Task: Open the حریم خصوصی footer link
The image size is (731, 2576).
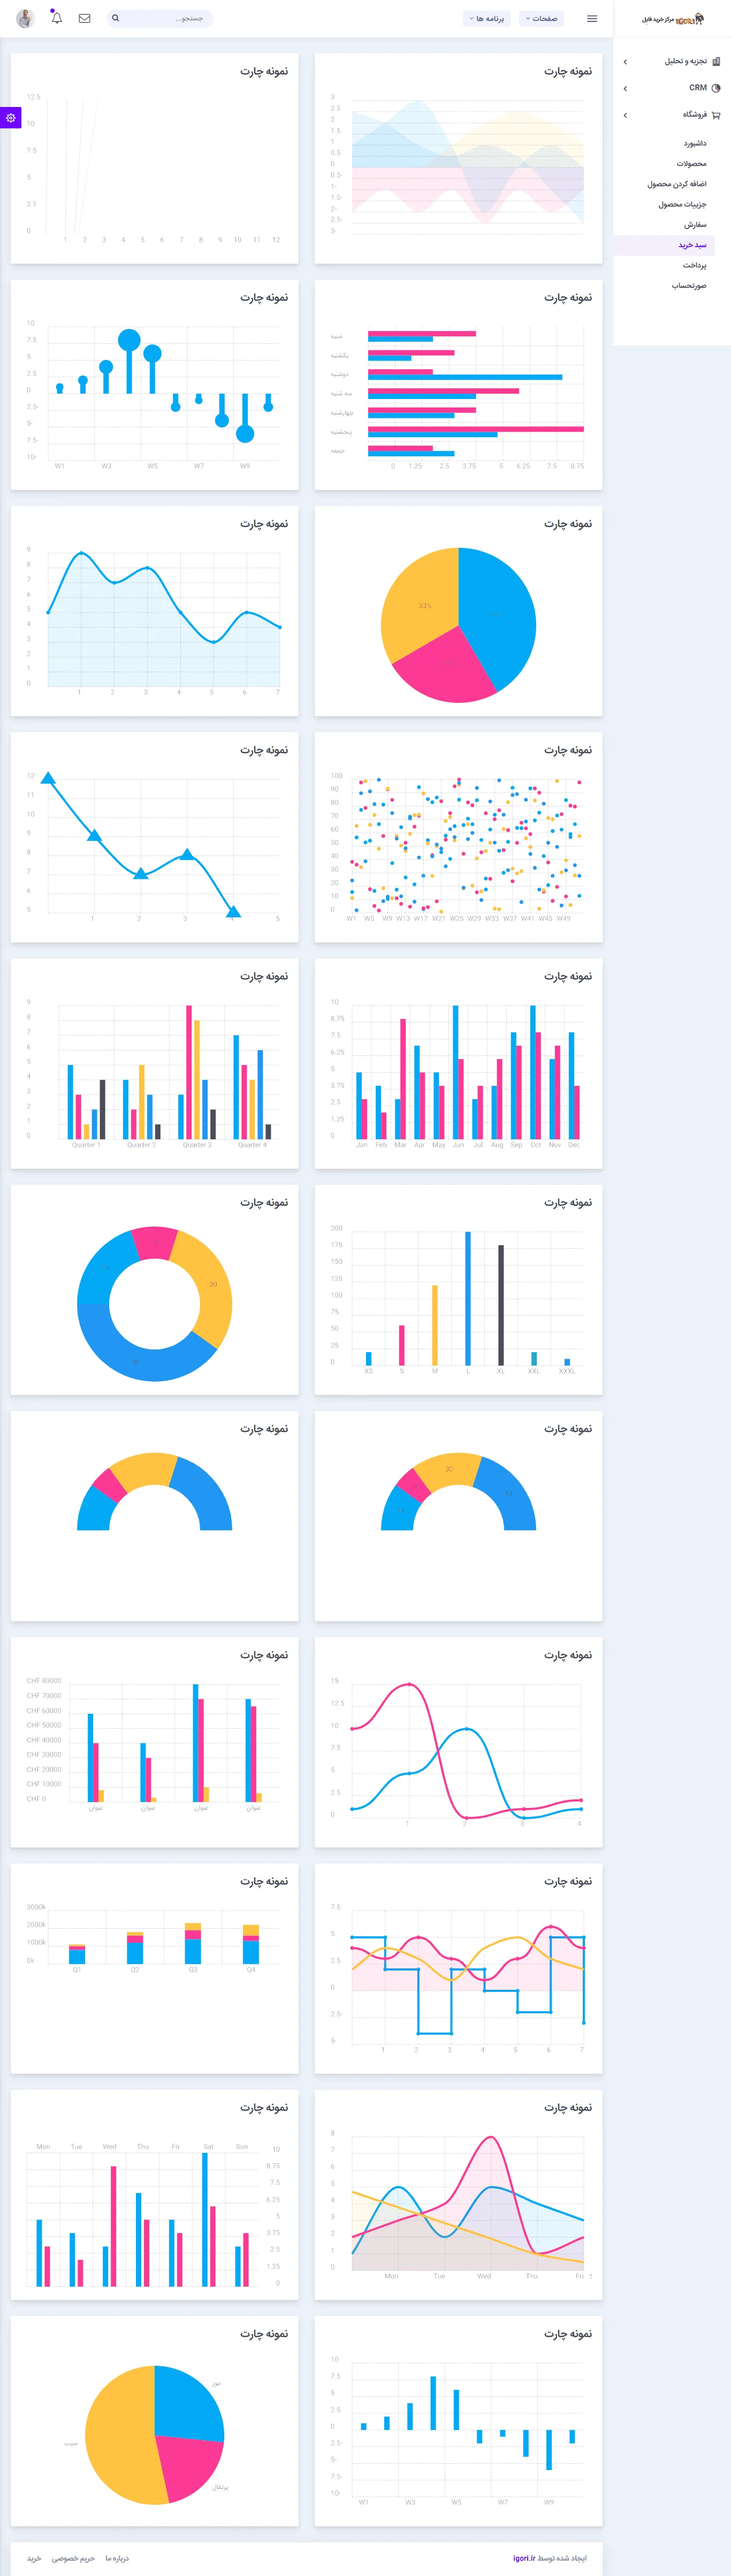Action: [73, 2558]
